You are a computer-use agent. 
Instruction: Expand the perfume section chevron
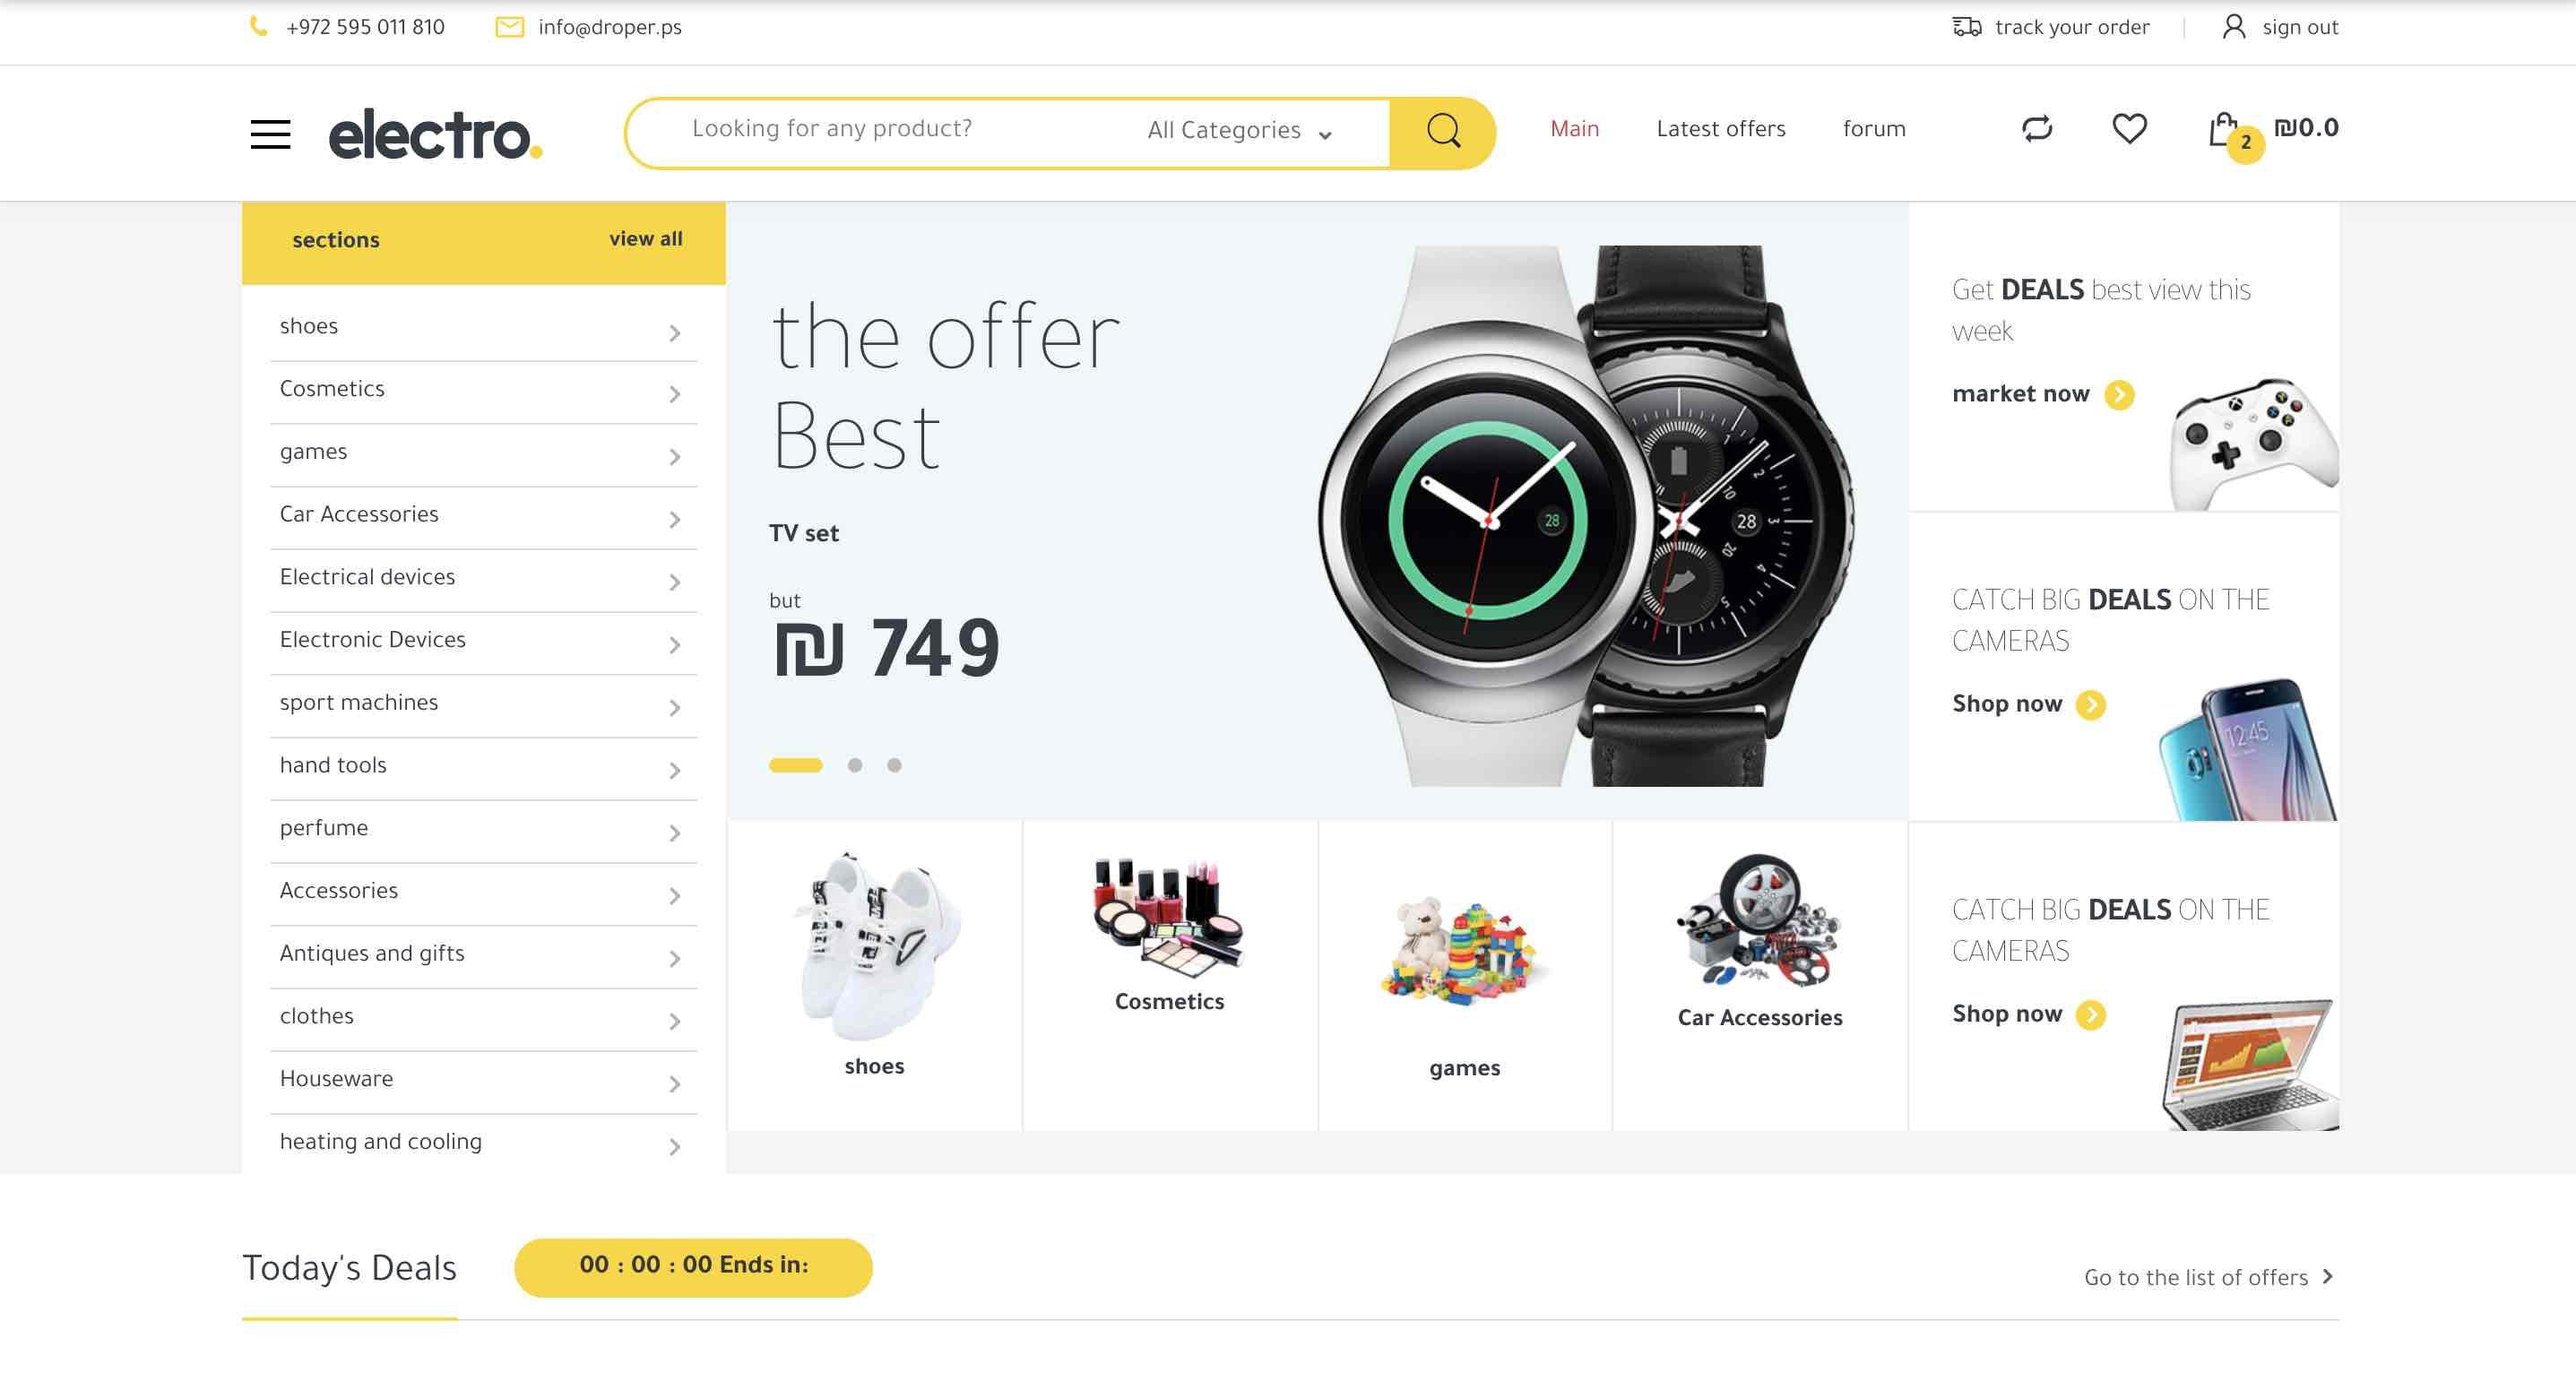(675, 833)
